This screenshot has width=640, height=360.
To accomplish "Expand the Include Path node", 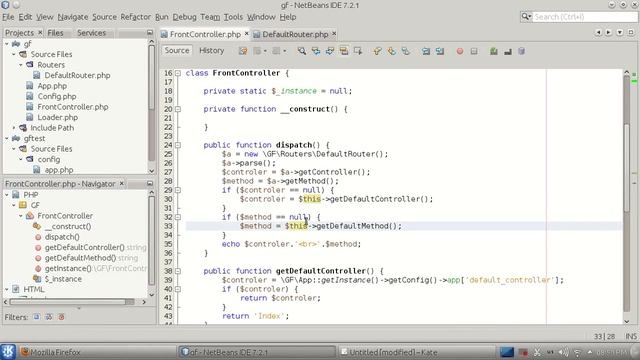I will coord(14,128).
